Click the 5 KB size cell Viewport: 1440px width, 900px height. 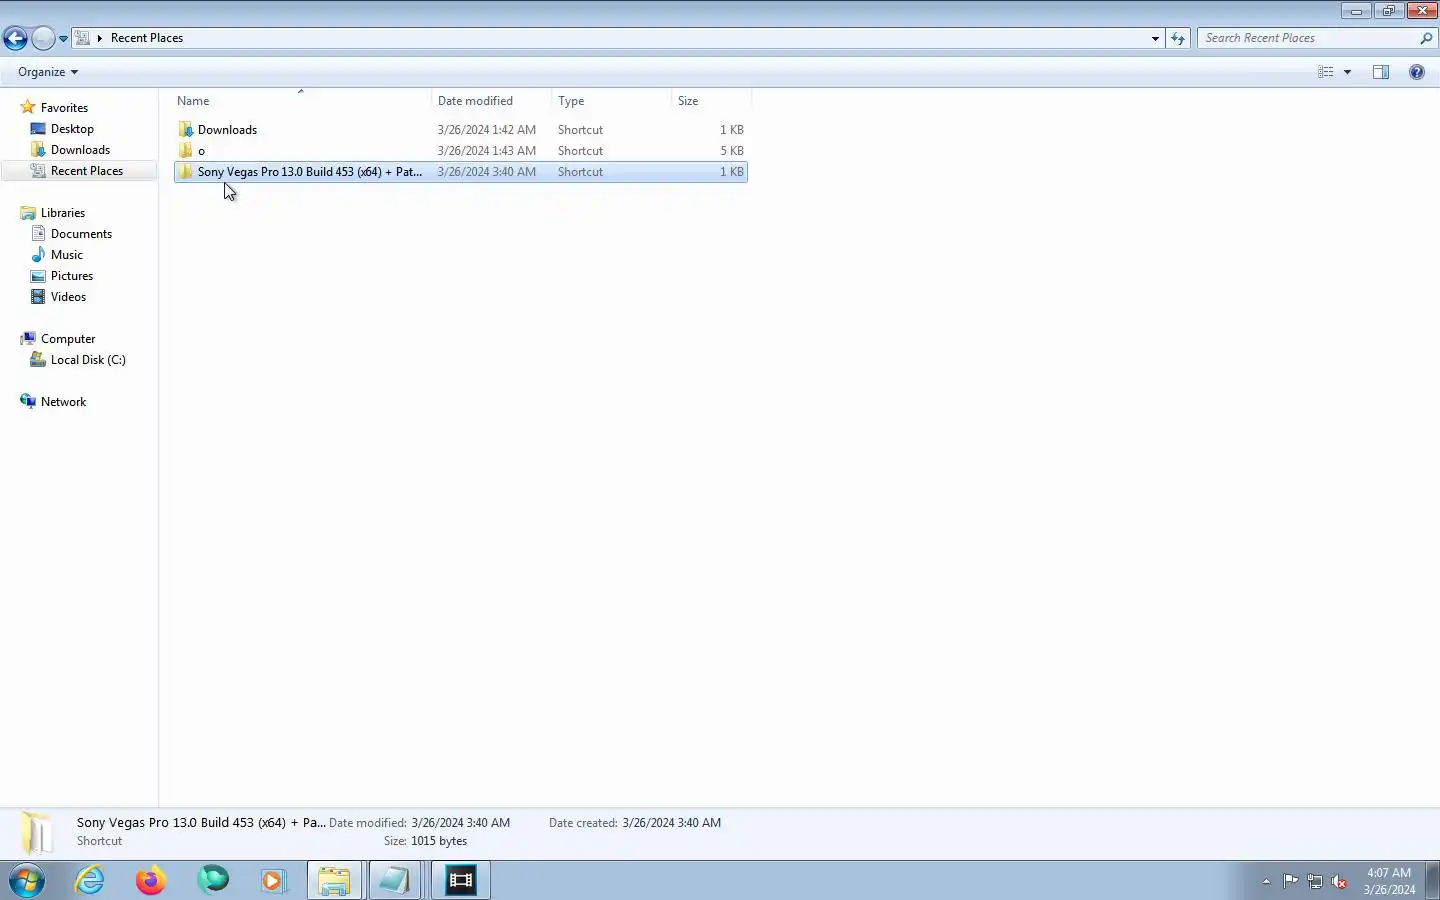point(732,151)
